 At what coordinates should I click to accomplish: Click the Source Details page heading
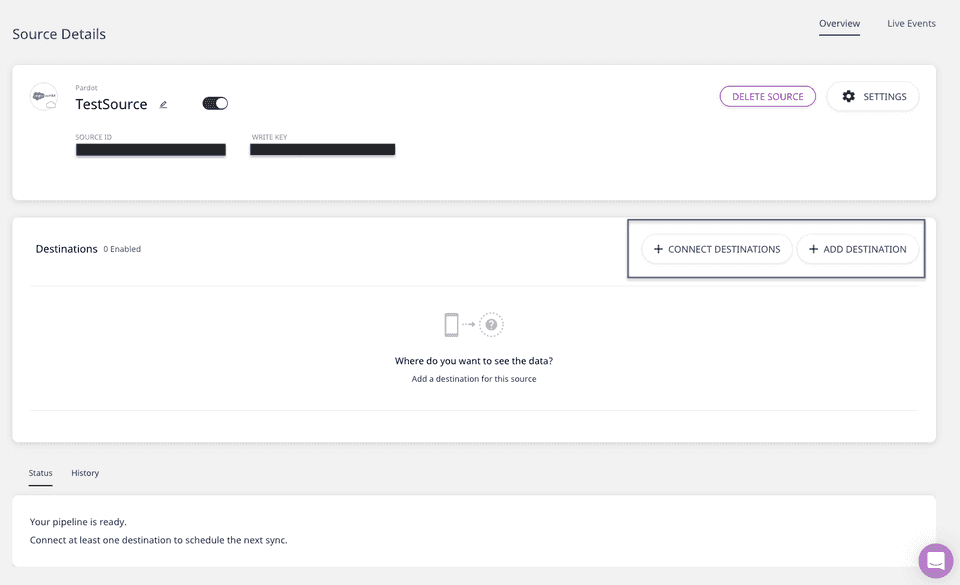point(59,34)
